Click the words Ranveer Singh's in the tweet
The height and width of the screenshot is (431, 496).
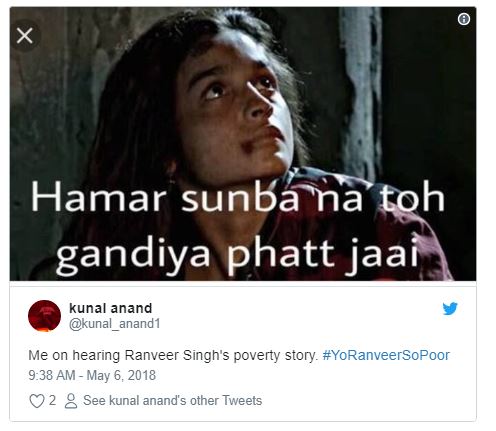177,355
